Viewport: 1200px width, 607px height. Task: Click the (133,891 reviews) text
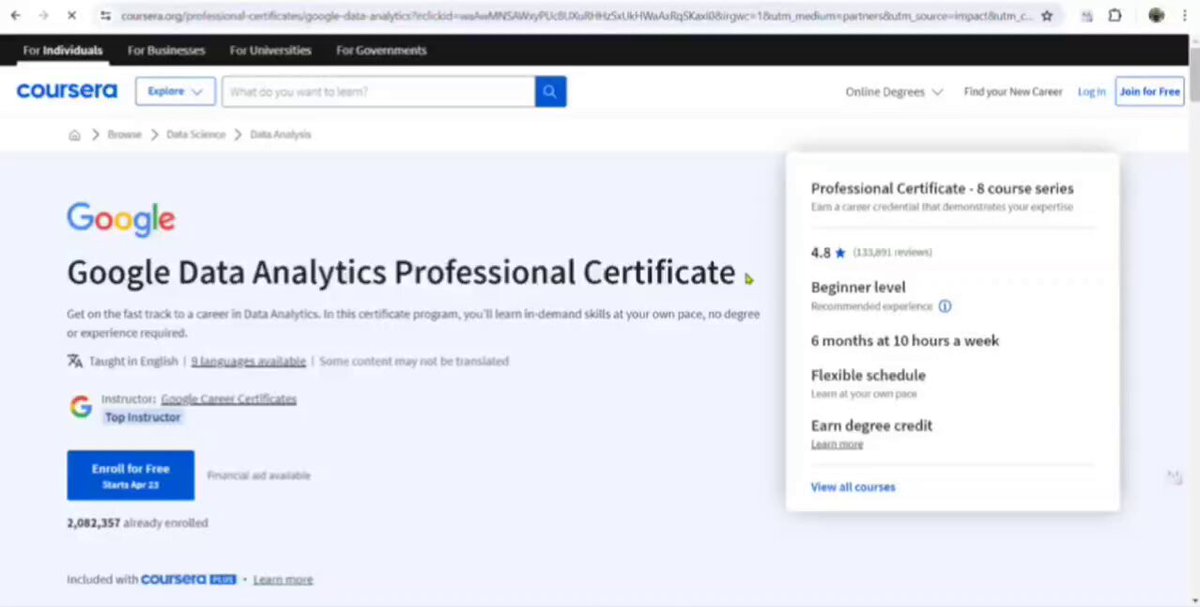[x=893, y=253]
